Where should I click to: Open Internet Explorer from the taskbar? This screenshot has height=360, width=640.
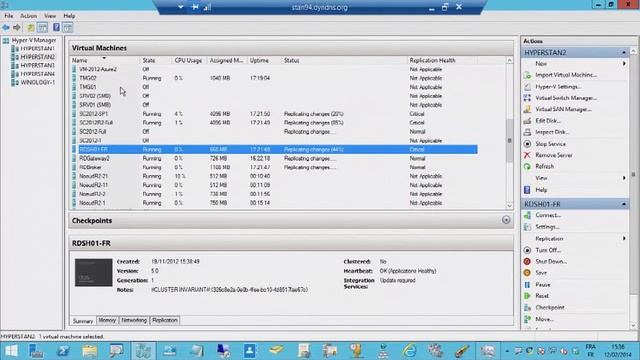click(x=409, y=351)
